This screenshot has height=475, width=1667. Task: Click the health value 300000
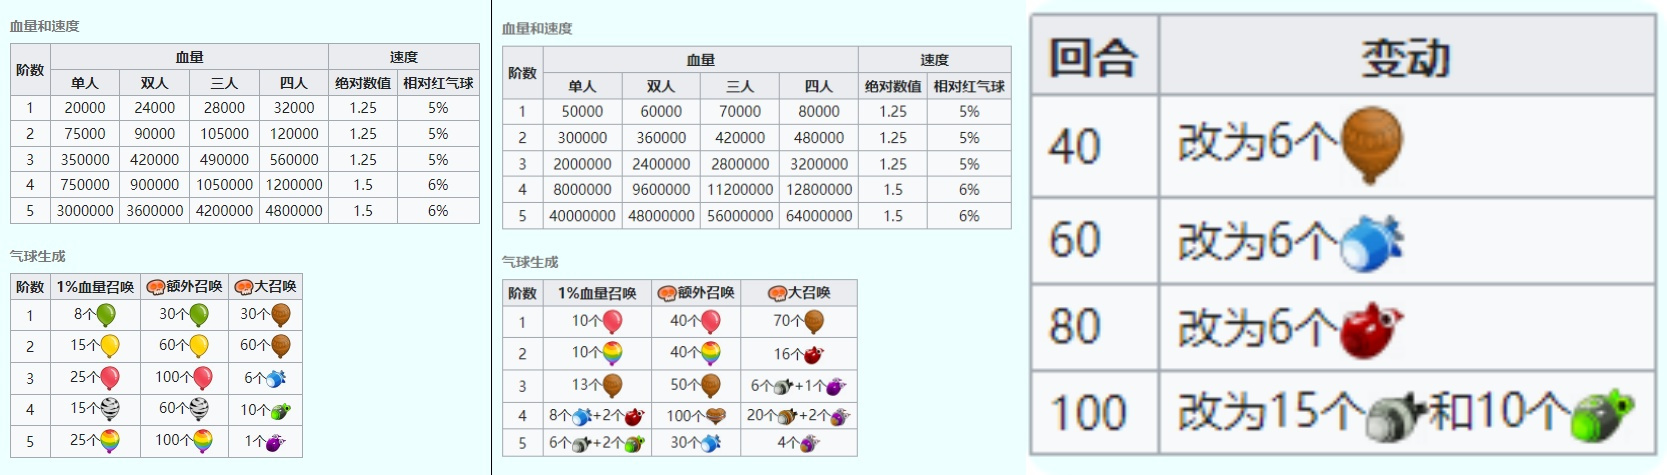pyautogui.click(x=582, y=138)
